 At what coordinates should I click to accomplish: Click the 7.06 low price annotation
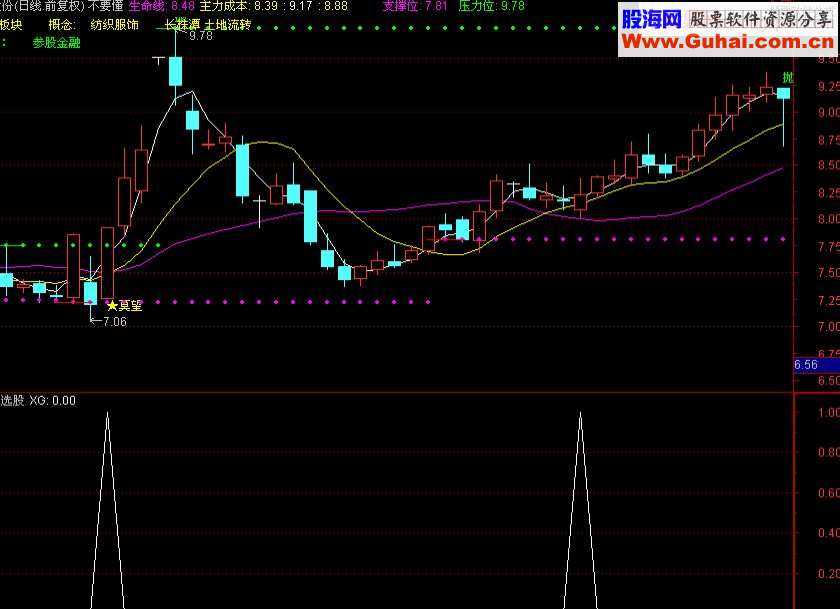click(115, 321)
